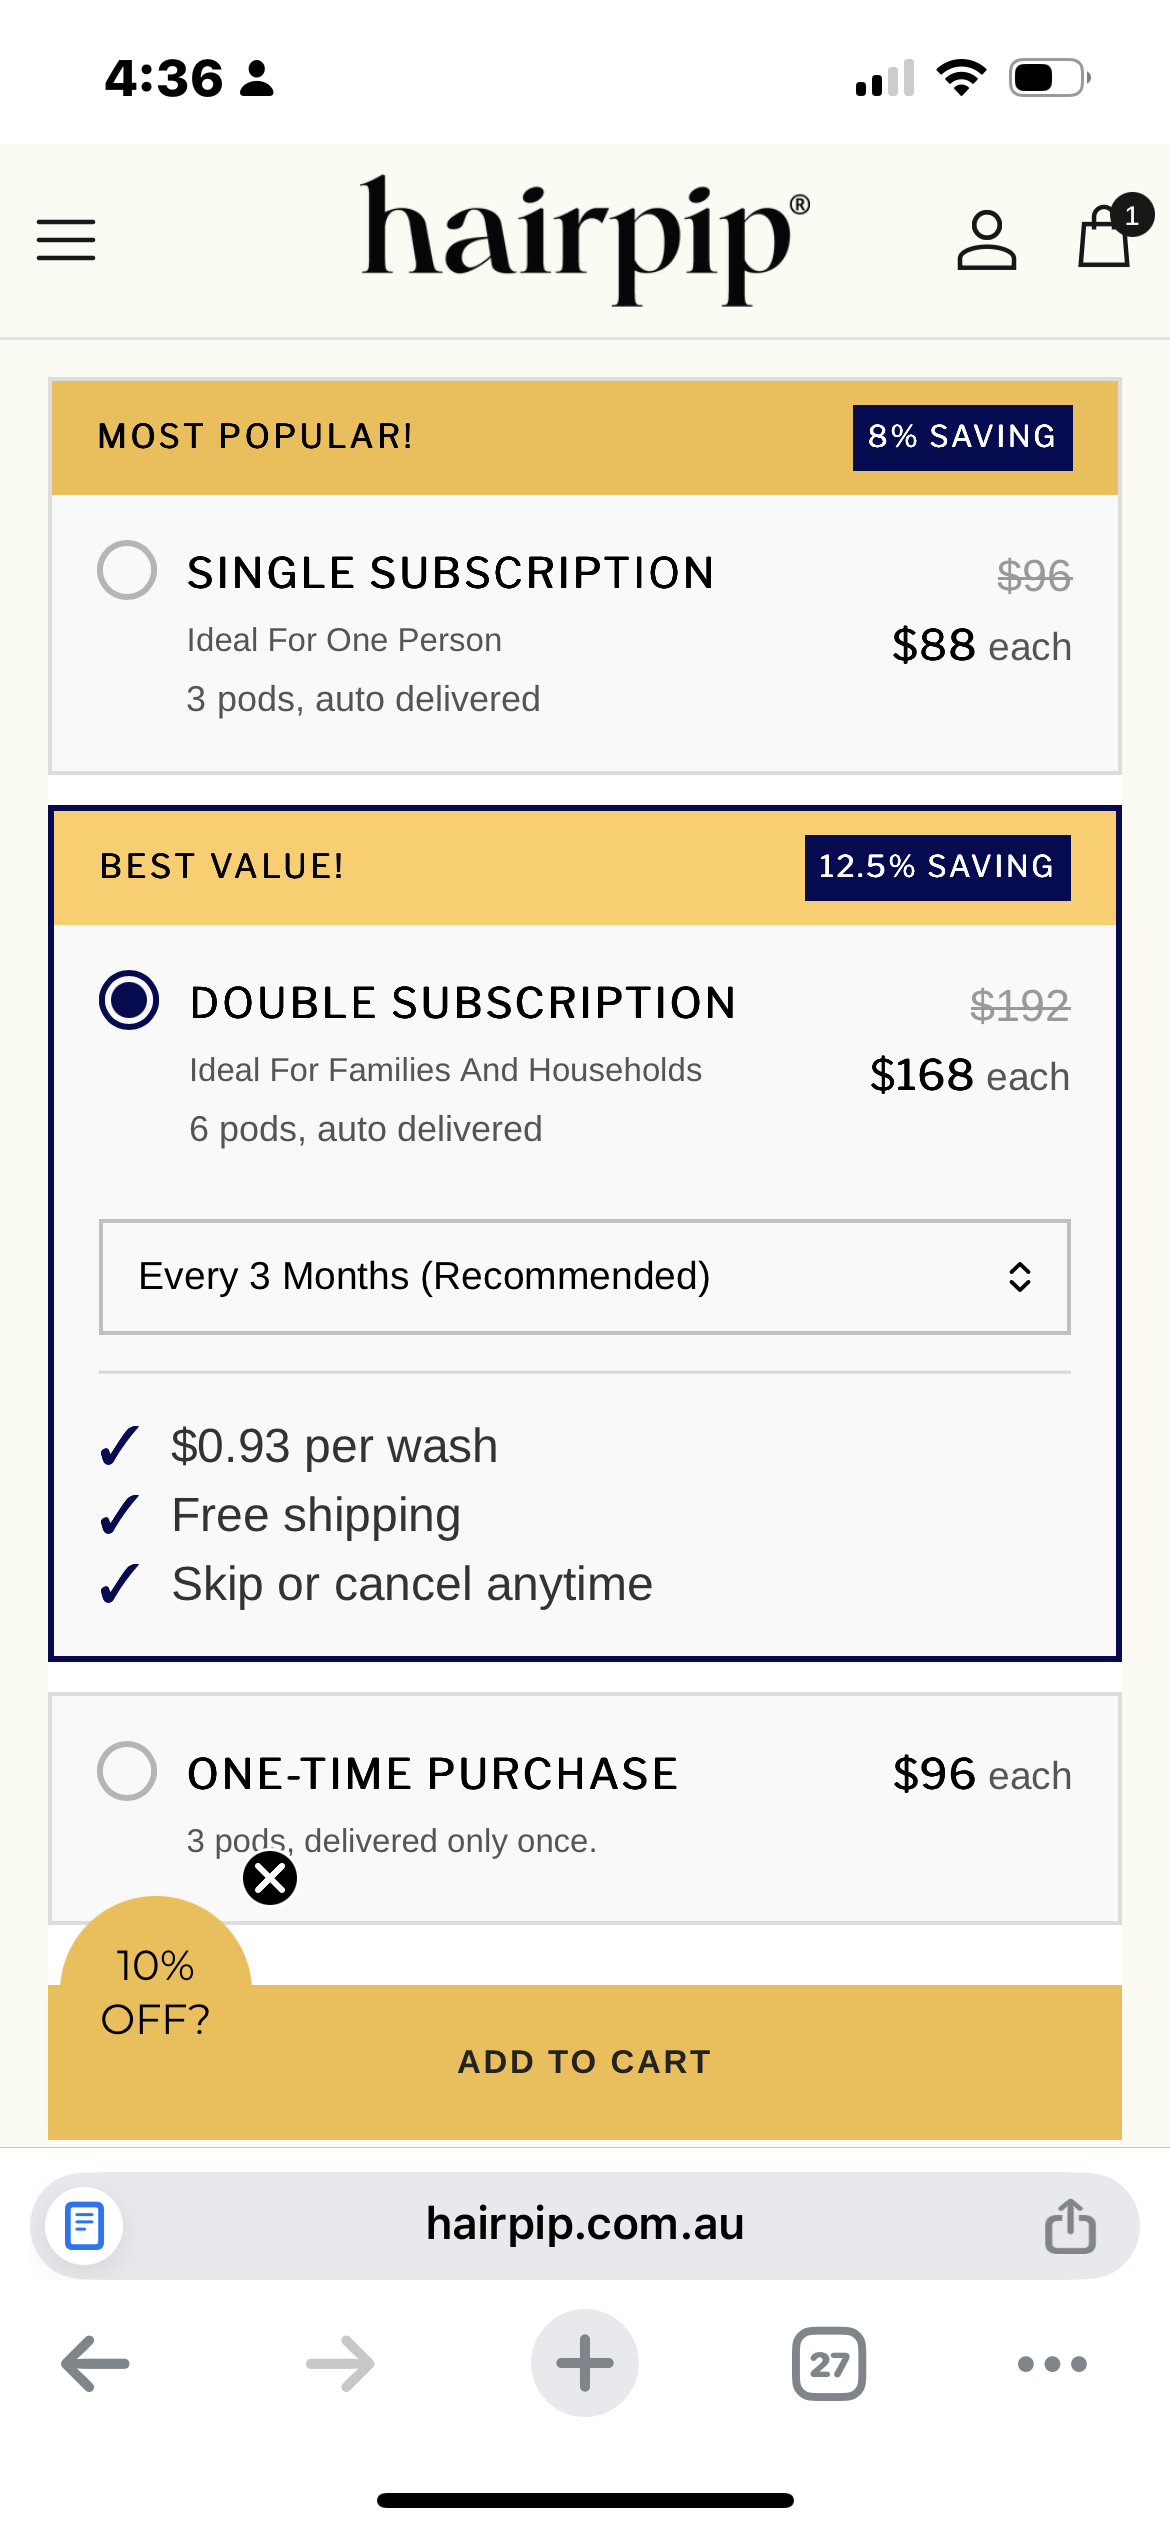Show the 27 open tabs

point(829,2364)
